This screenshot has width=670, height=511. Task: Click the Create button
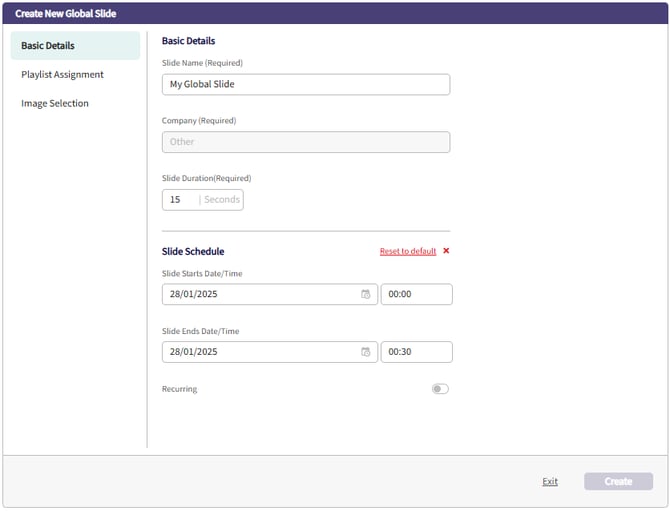tap(618, 482)
